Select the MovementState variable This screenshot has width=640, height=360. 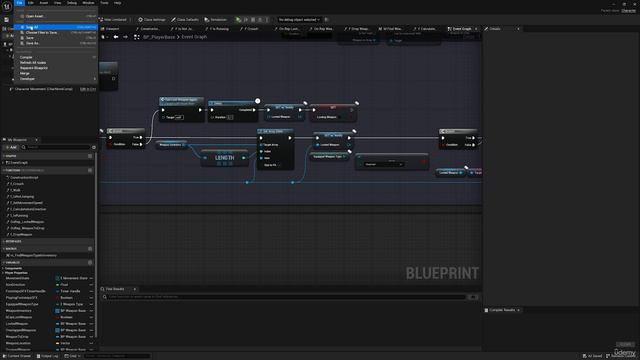pyautogui.click(x=18, y=278)
